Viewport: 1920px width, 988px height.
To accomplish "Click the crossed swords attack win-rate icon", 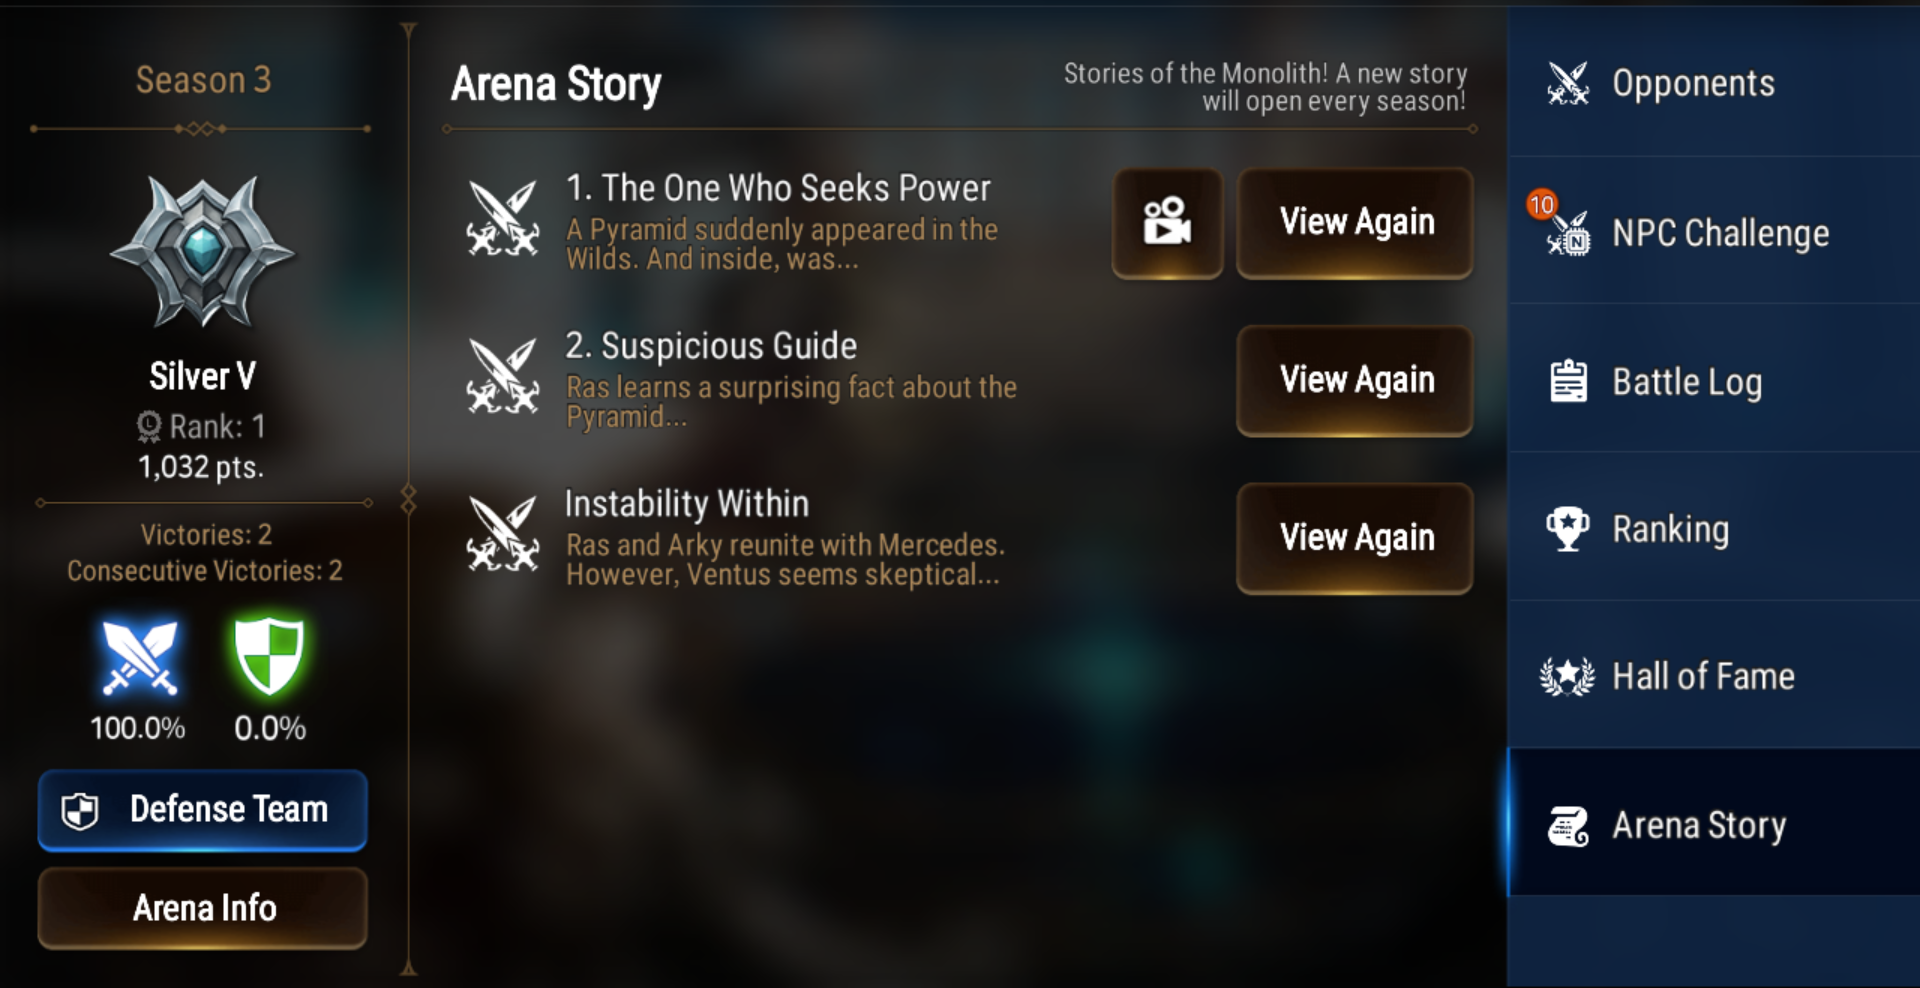I will [139, 657].
